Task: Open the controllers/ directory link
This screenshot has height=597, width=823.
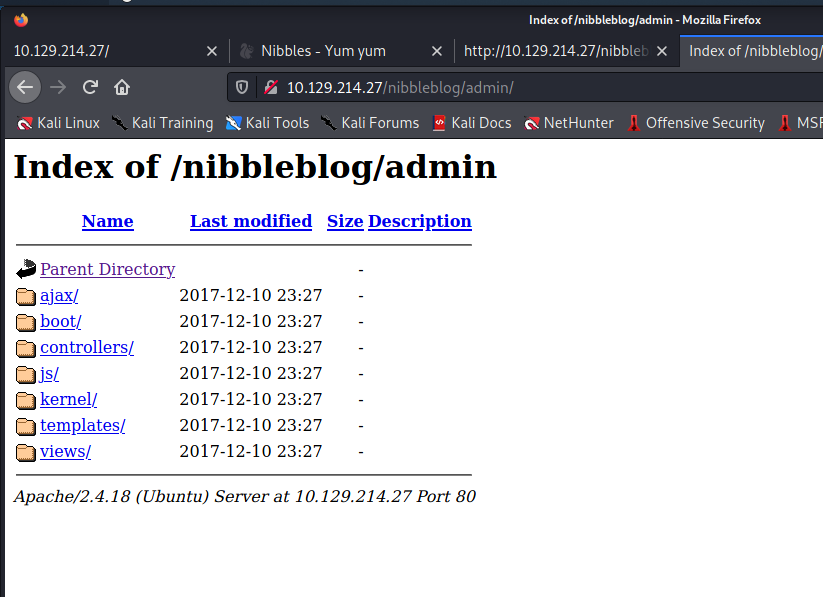Action: click(87, 347)
